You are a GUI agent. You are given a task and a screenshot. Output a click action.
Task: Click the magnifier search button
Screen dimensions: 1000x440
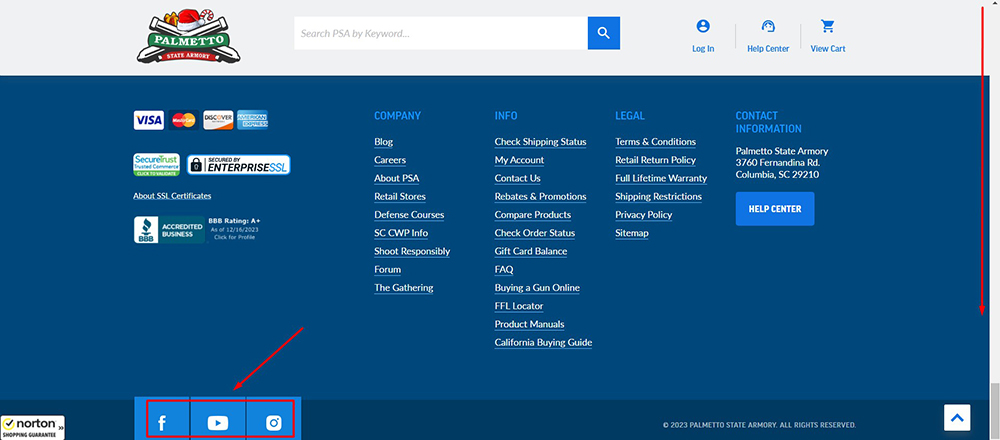click(x=603, y=33)
